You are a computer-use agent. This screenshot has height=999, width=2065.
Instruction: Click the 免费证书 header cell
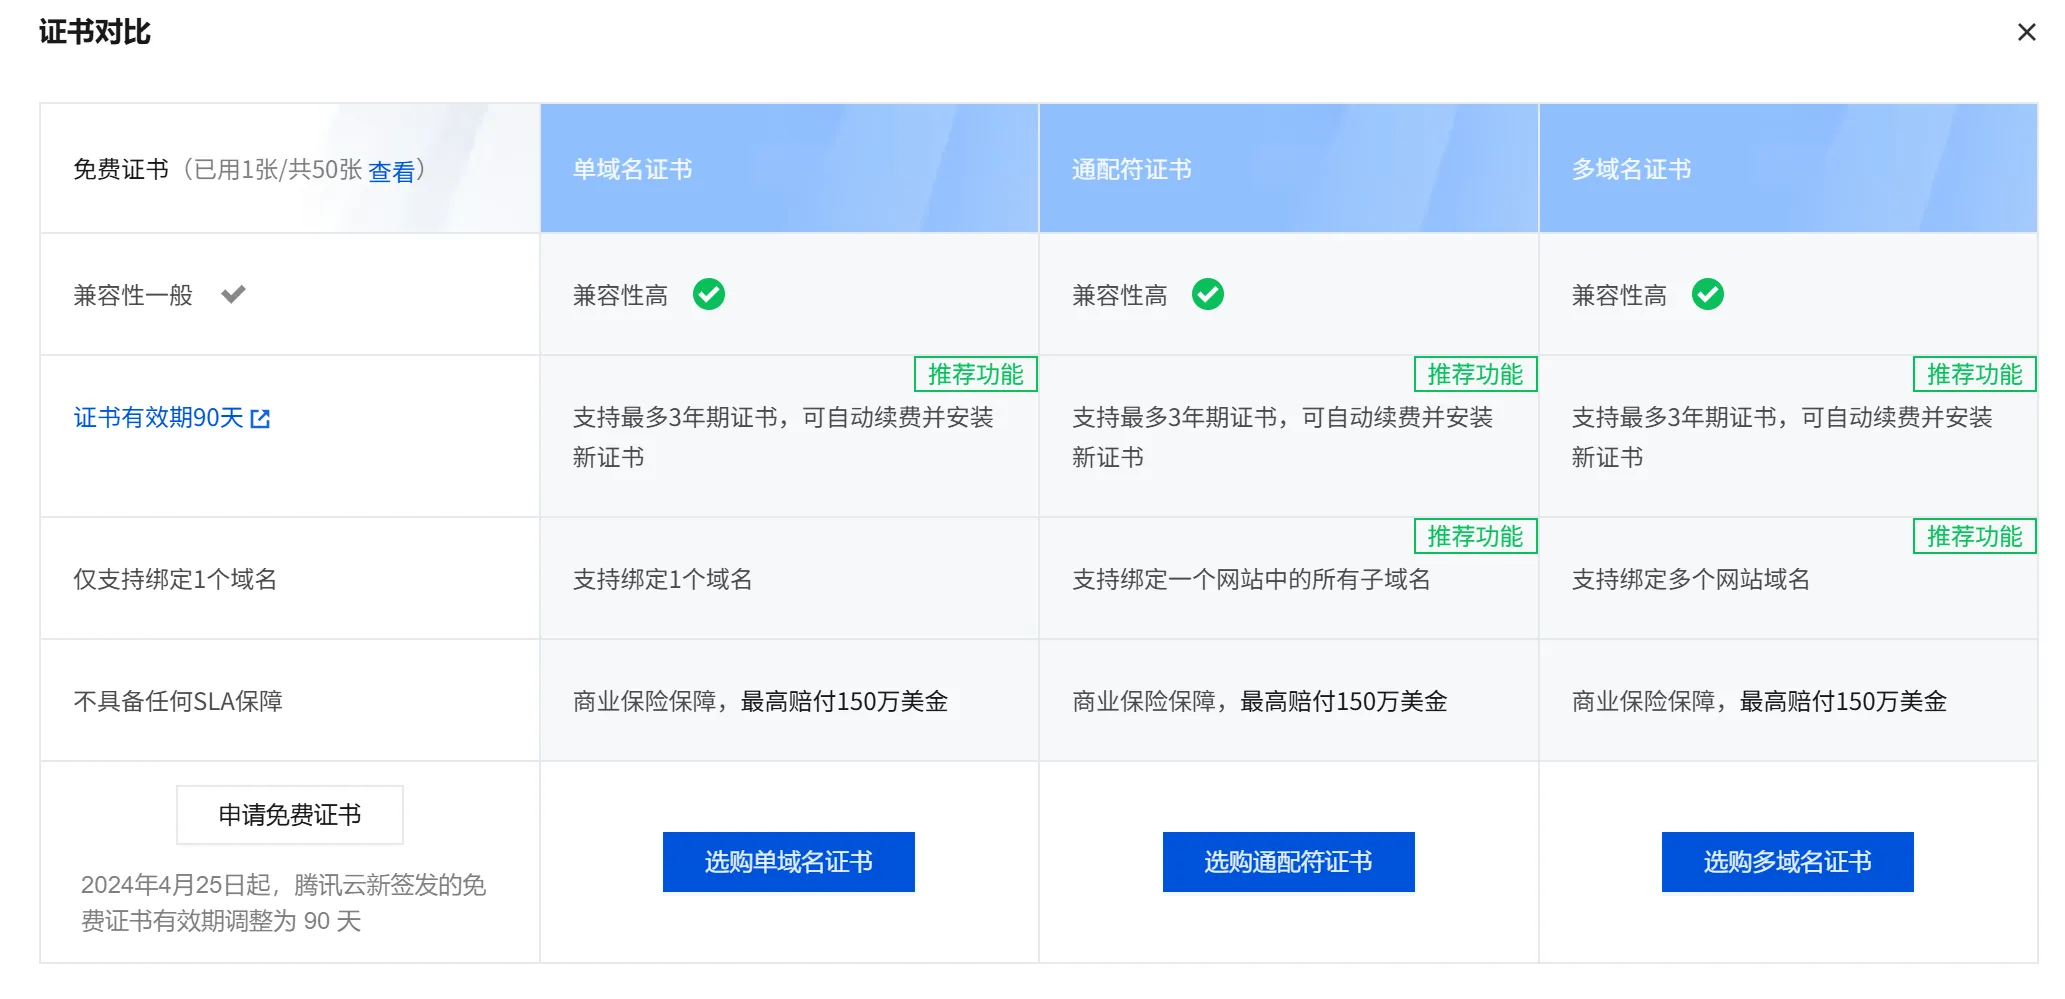point(290,168)
